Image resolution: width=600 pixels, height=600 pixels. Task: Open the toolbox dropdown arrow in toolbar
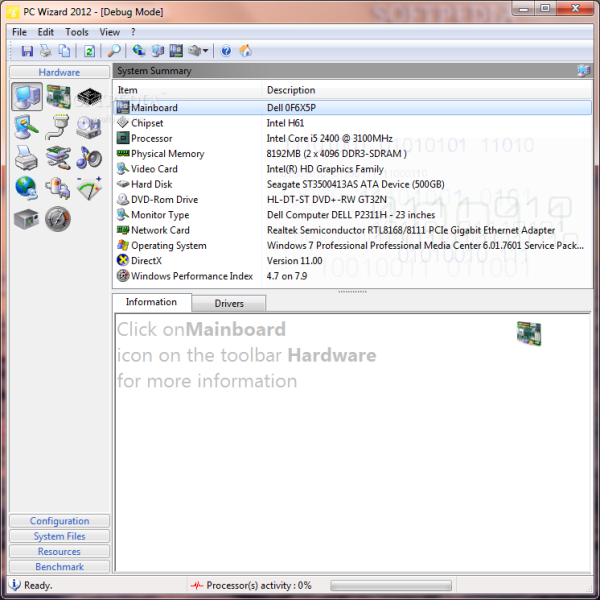[x=205, y=51]
